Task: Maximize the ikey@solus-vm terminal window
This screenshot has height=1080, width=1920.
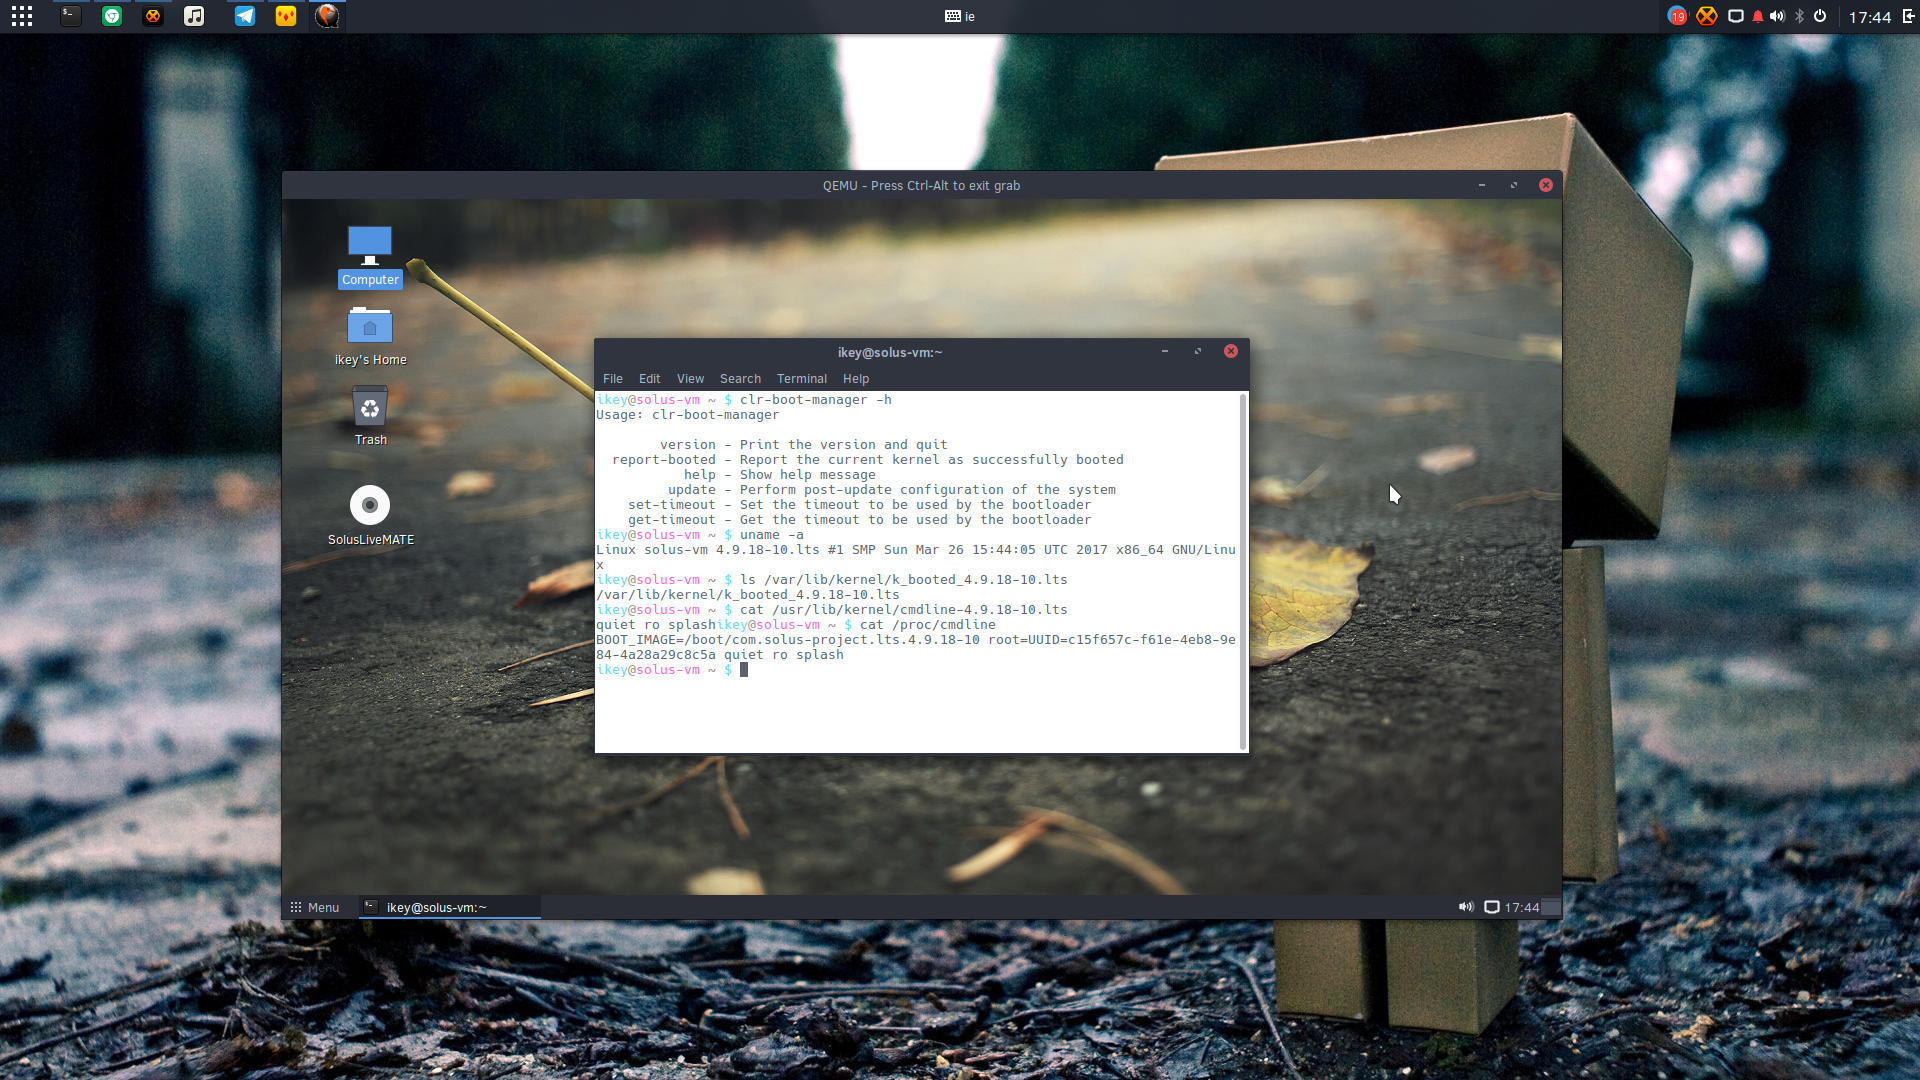Action: pos(1198,351)
